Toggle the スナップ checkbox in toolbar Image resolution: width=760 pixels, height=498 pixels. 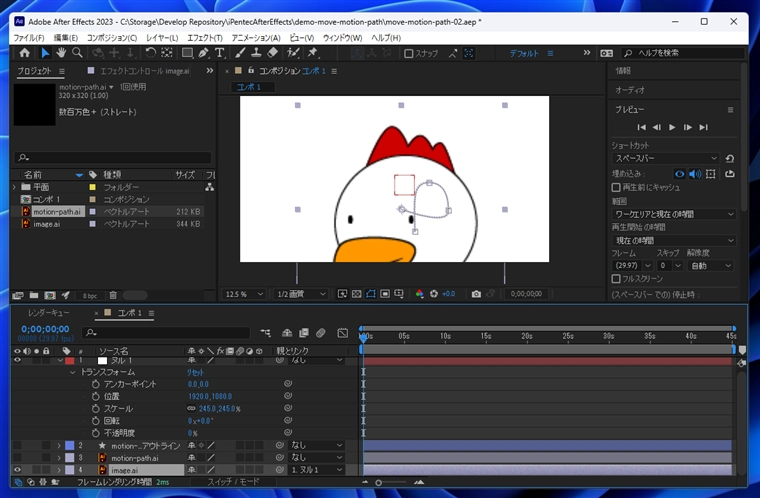coord(408,53)
